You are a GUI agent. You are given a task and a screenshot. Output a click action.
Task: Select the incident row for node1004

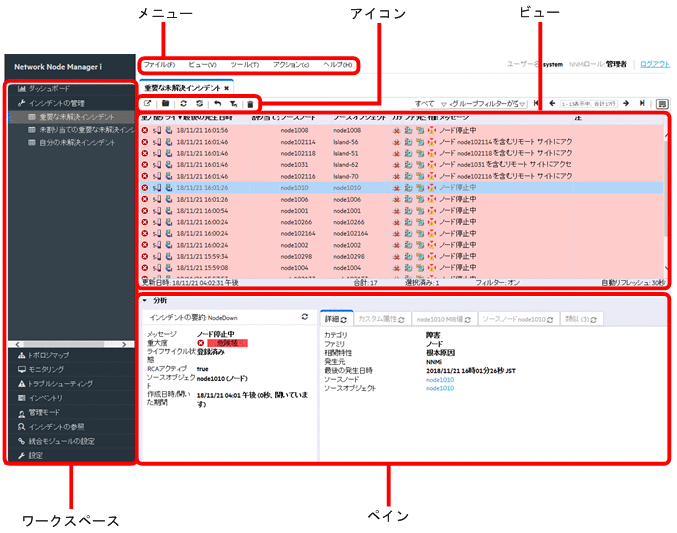point(402,268)
